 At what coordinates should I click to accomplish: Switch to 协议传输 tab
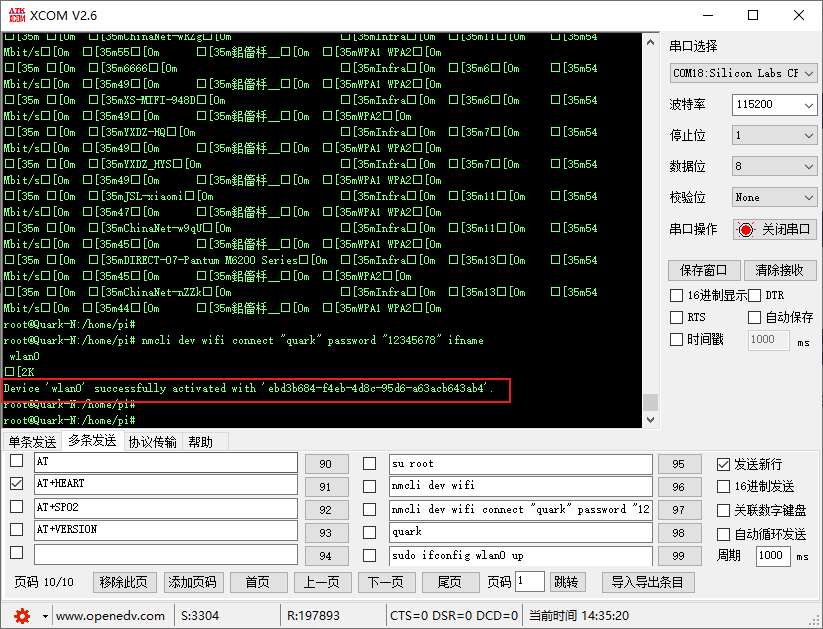(152, 442)
